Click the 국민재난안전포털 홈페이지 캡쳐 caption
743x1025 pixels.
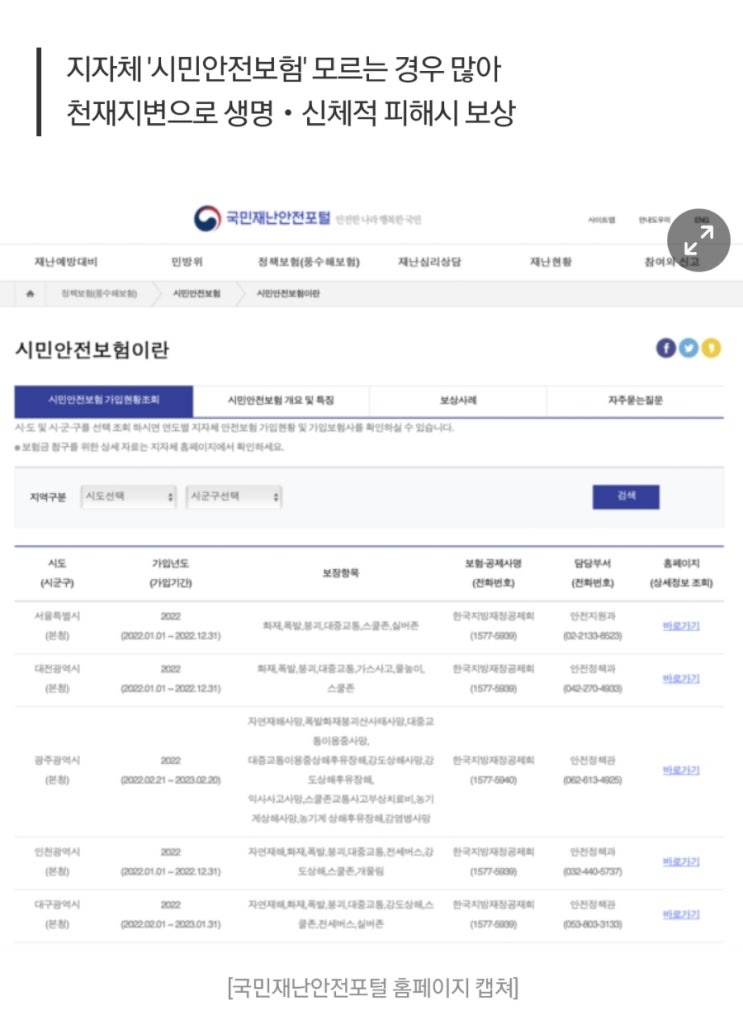(372, 986)
